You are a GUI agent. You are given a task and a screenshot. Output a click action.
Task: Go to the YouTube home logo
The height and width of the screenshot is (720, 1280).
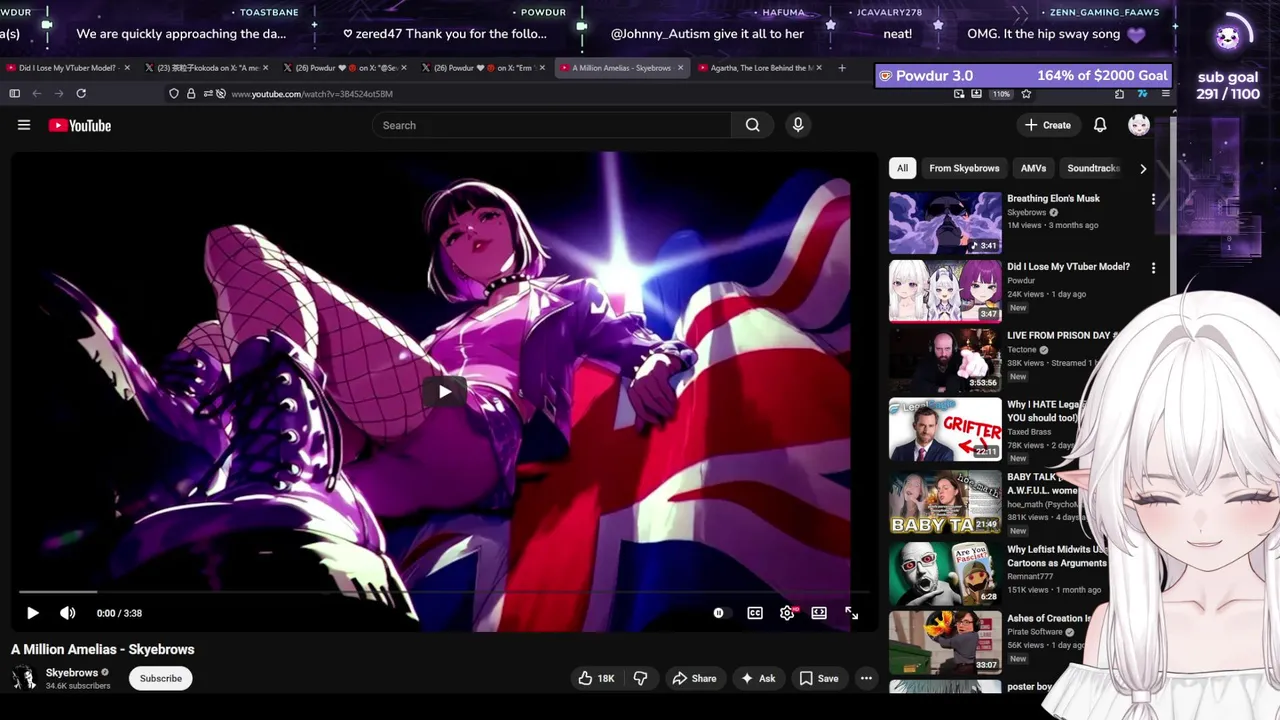click(79, 125)
